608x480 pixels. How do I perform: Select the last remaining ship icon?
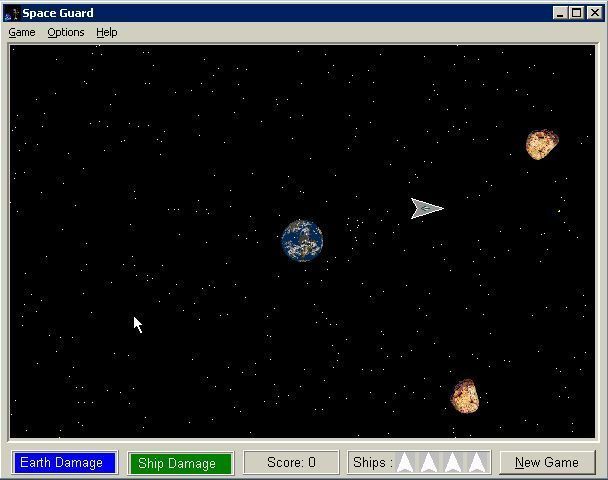pyautogui.click(x=477, y=463)
